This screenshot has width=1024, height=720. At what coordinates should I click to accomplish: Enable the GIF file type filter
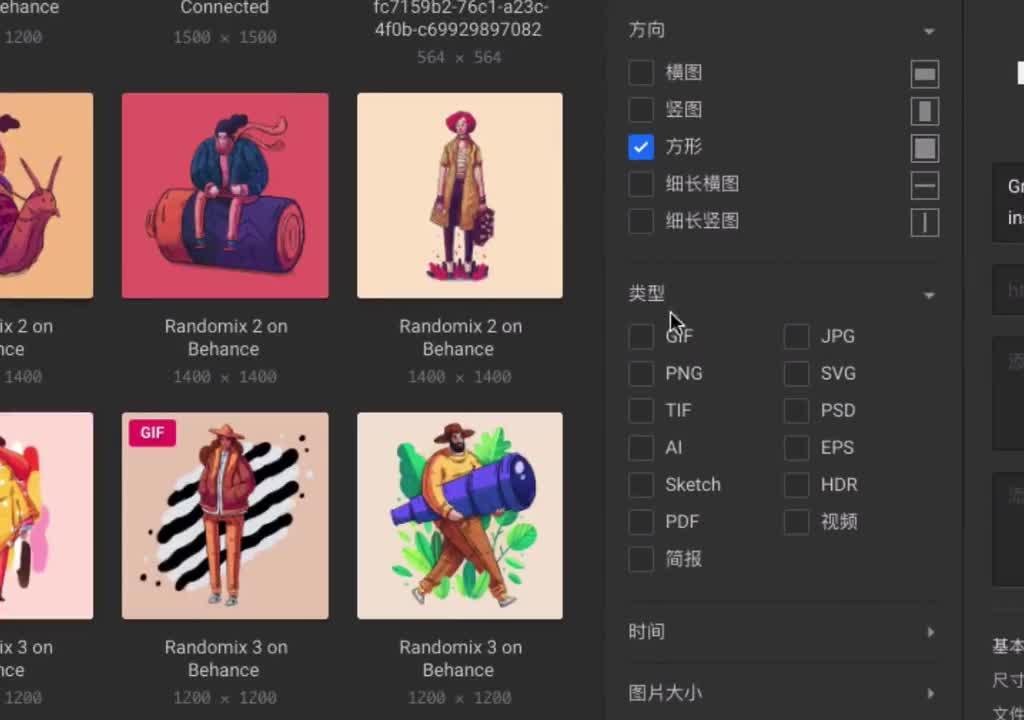point(640,336)
